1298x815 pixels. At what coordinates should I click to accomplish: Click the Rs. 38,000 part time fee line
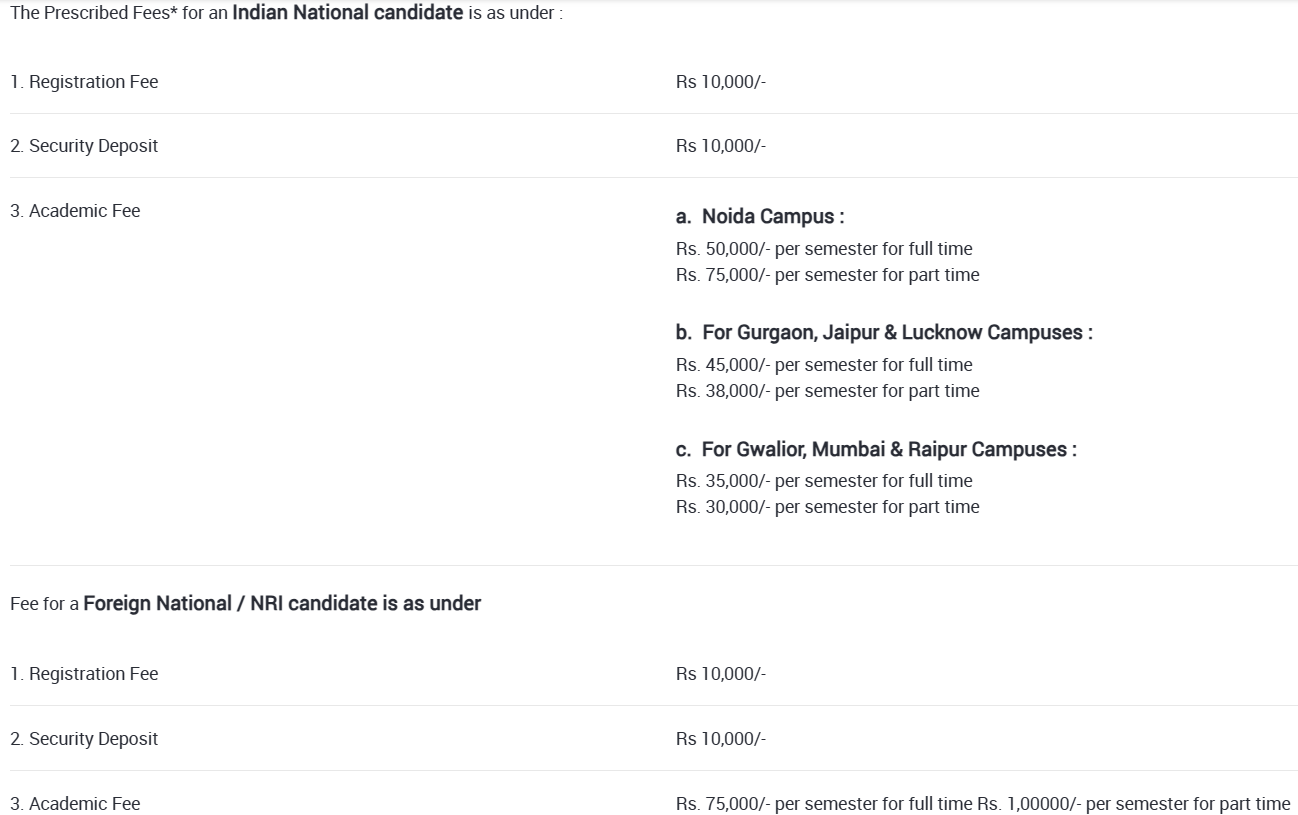click(x=827, y=391)
